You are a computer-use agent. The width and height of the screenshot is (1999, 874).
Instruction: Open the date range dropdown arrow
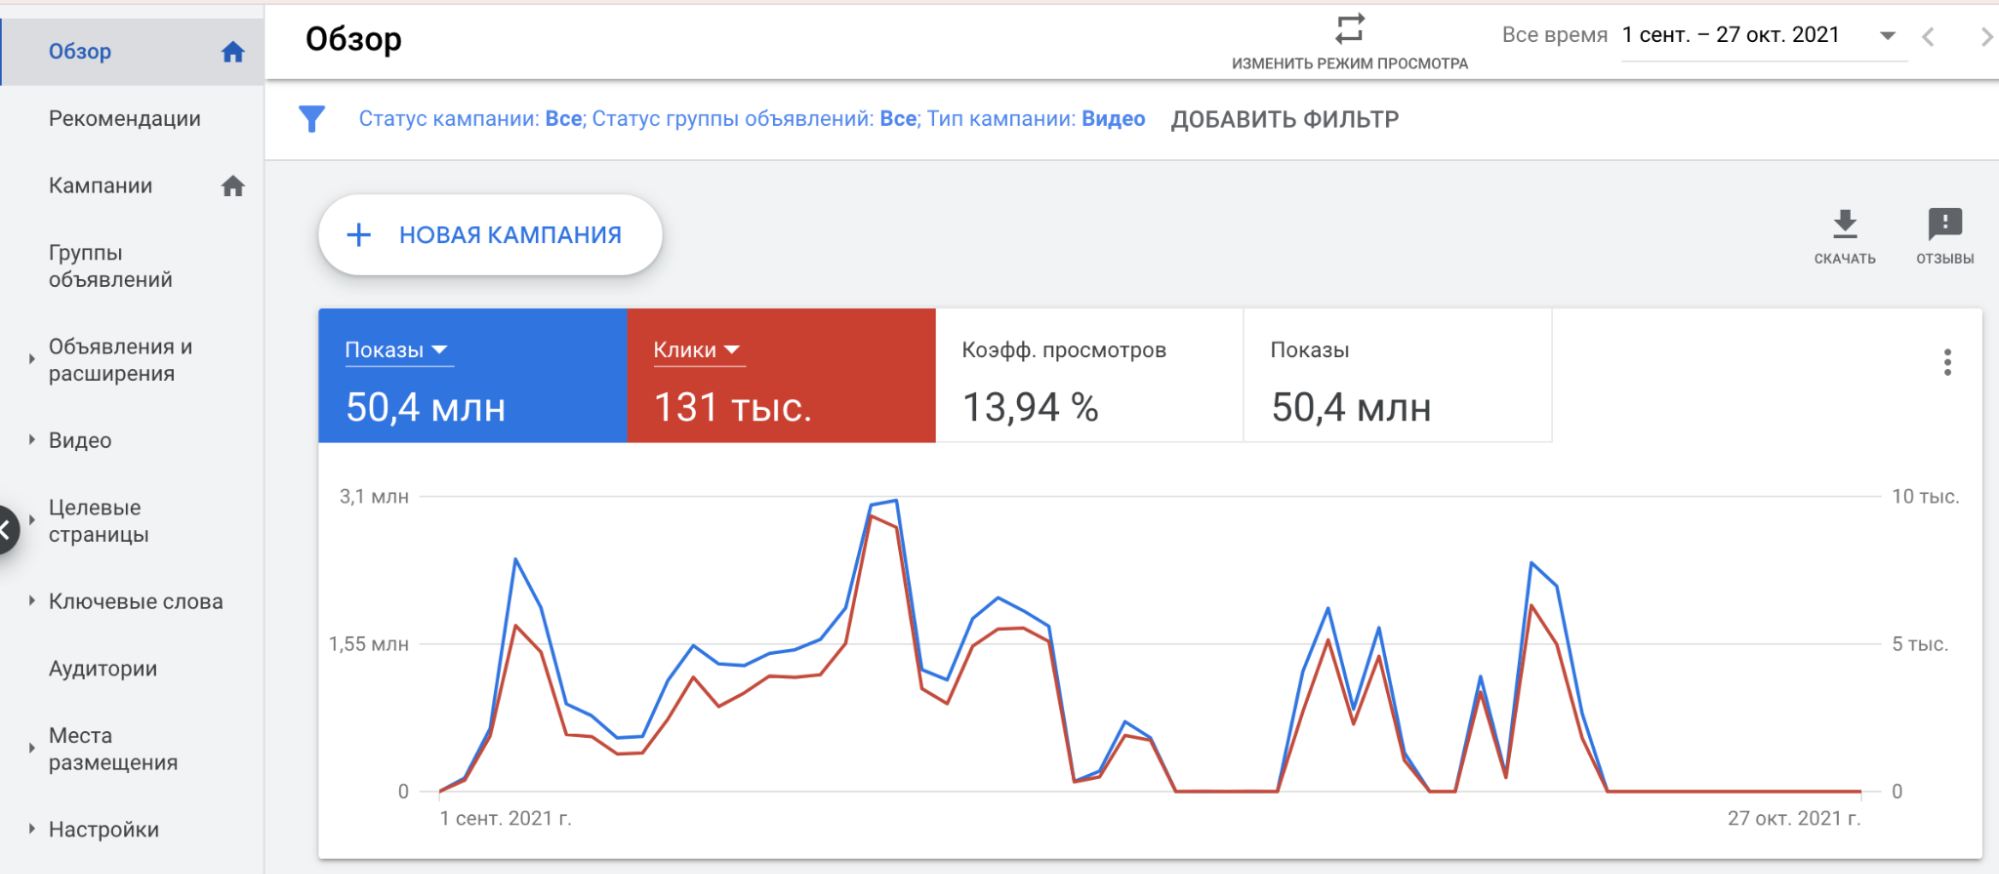pyautogui.click(x=1888, y=35)
